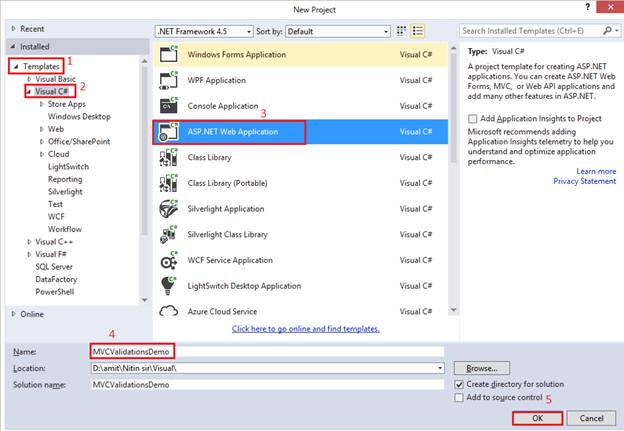Screen dimensions: 624x431
Task: Click the tree pane scroll down arrow
Action: [x=144, y=300]
